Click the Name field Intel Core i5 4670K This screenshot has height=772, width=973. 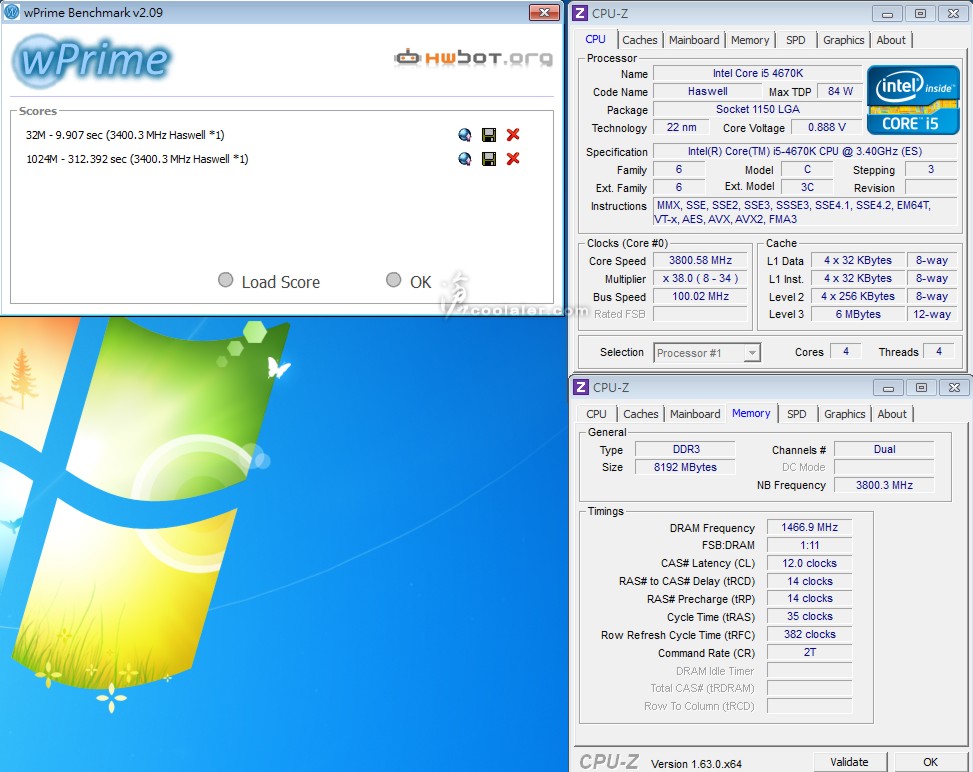[757, 73]
